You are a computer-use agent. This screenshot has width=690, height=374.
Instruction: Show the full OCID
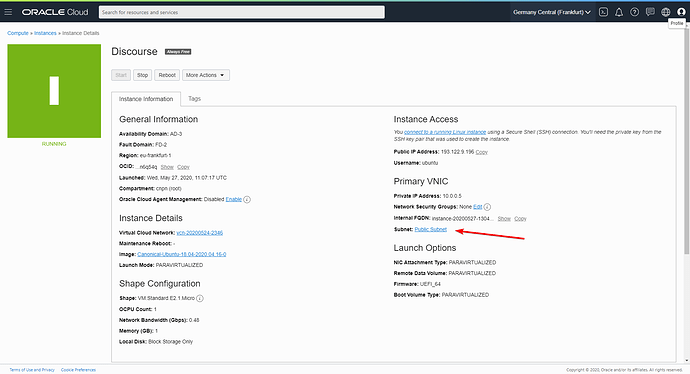(167, 167)
